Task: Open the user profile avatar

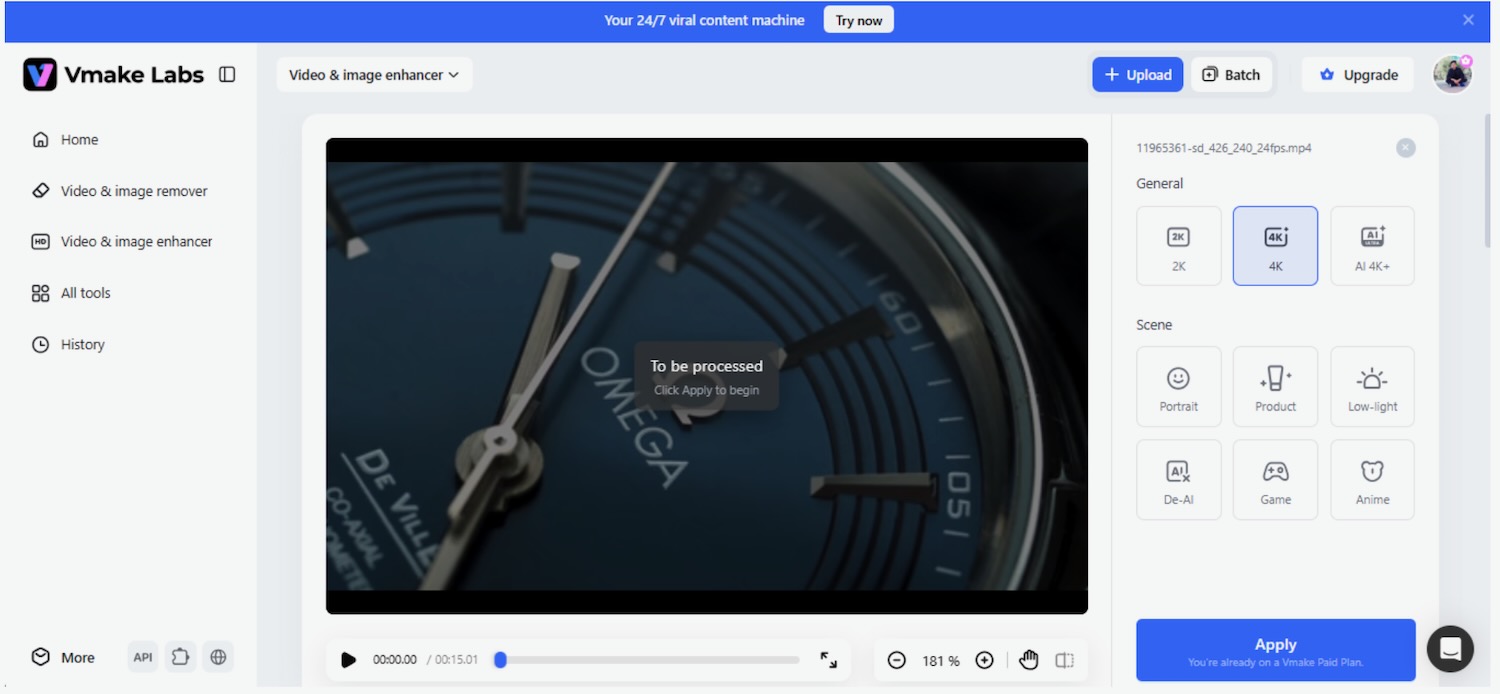Action: (1452, 74)
